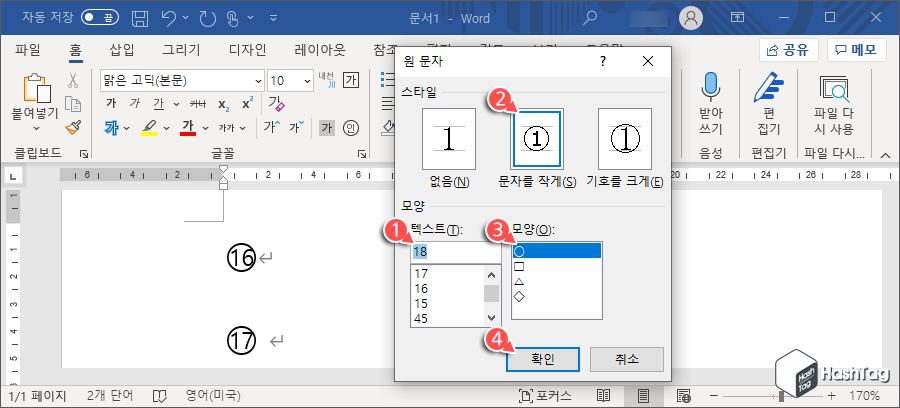Click the phonetic guide icon
This screenshot has height=408, width=900.
click(327, 80)
